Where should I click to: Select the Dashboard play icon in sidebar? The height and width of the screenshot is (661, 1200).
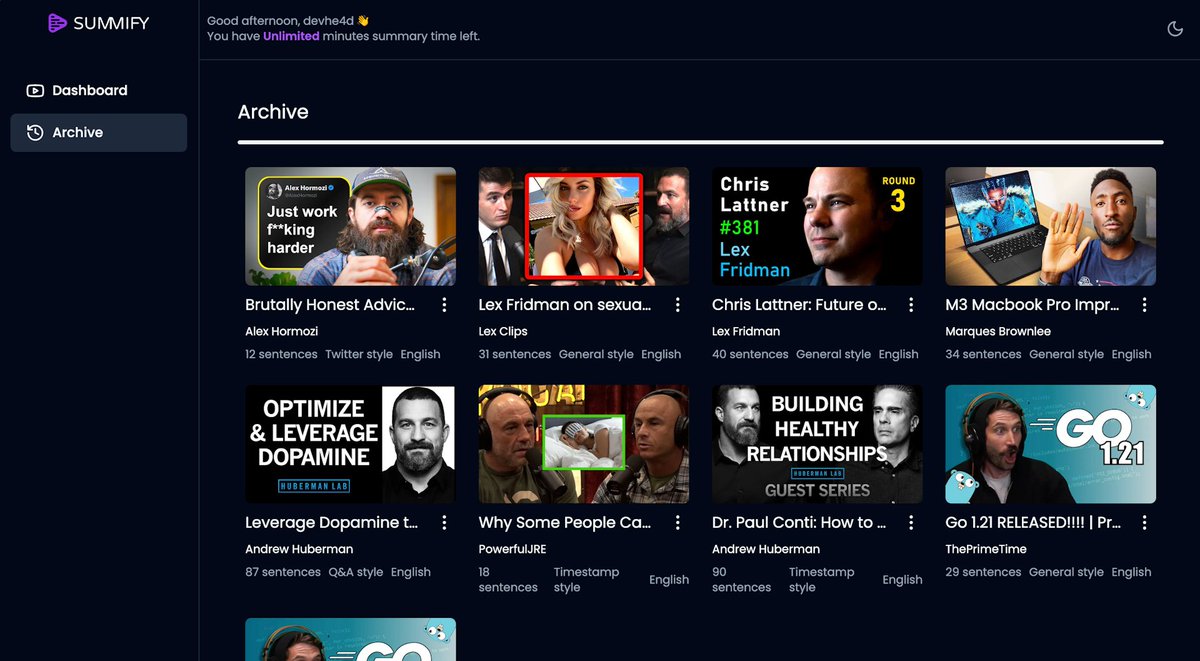click(34, 90)
